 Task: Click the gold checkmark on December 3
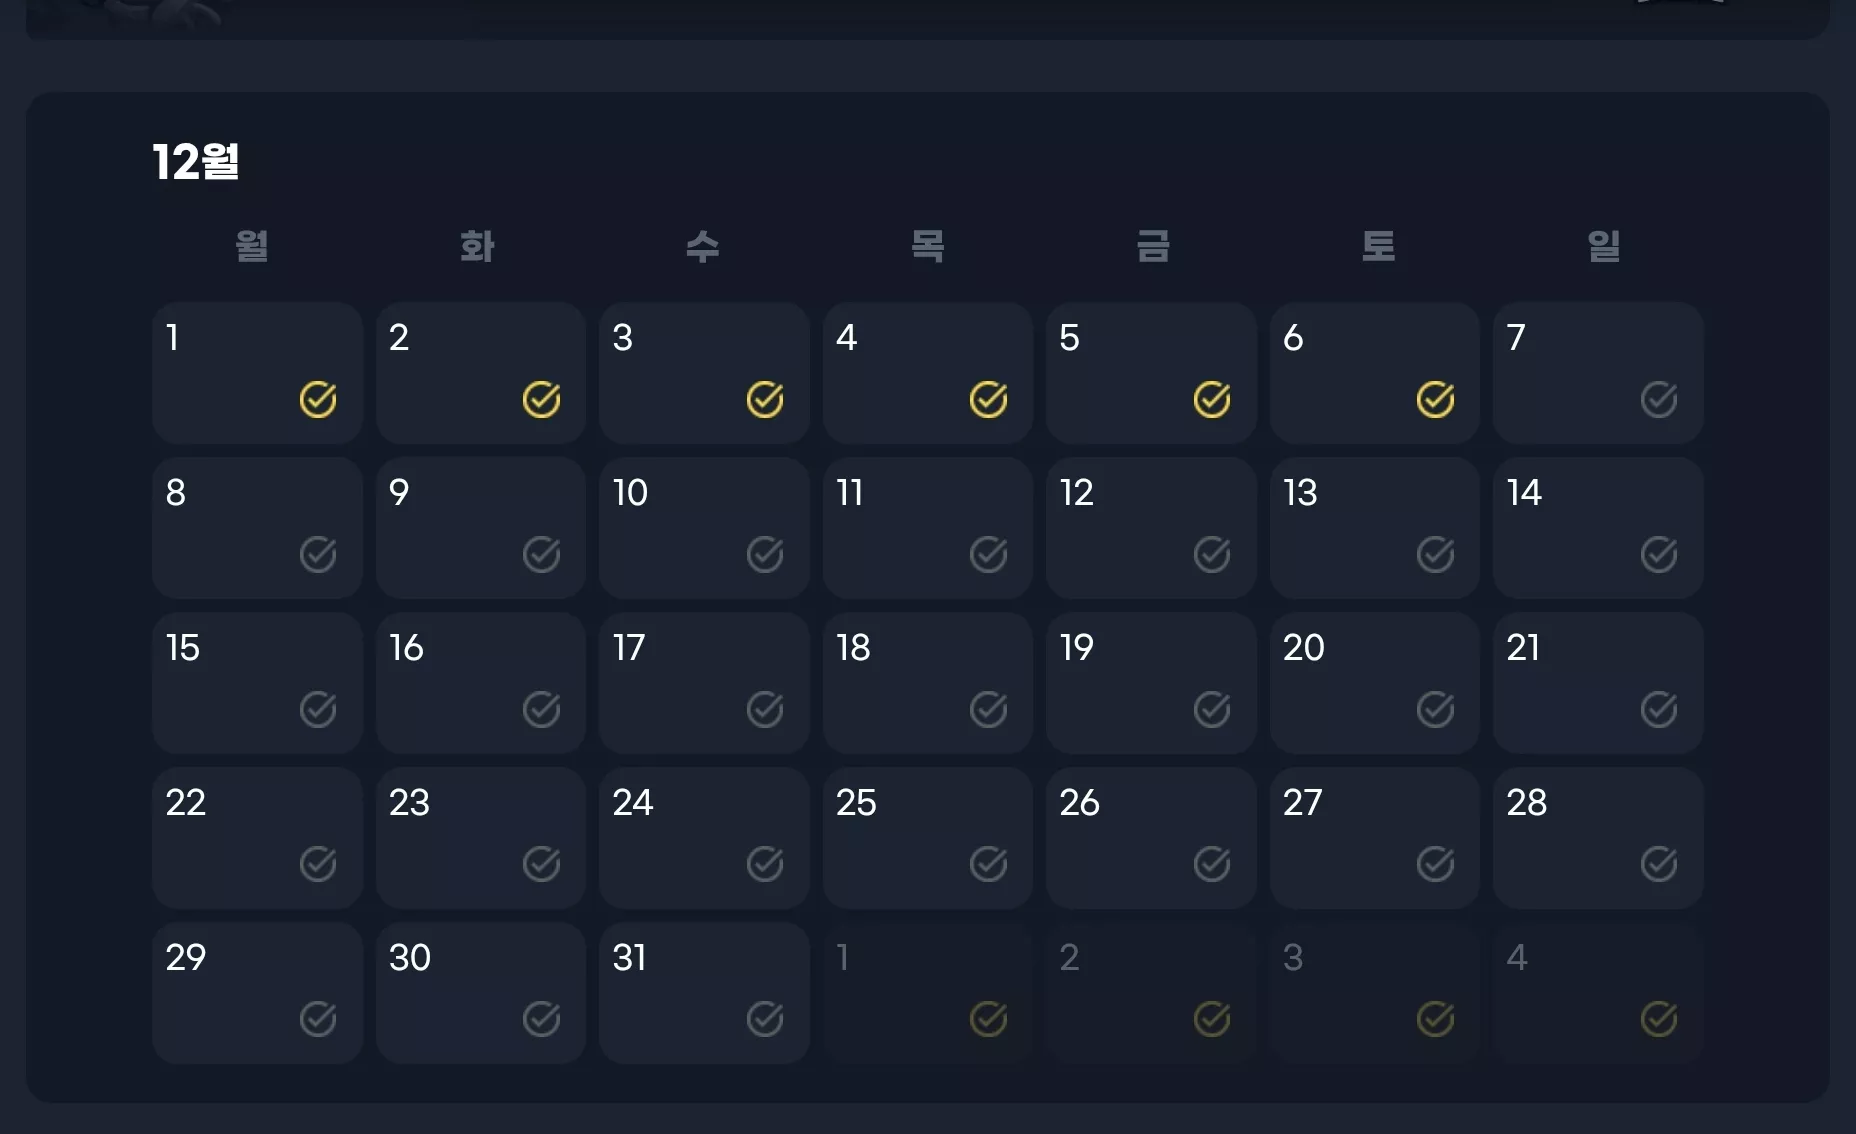(765, 400)
